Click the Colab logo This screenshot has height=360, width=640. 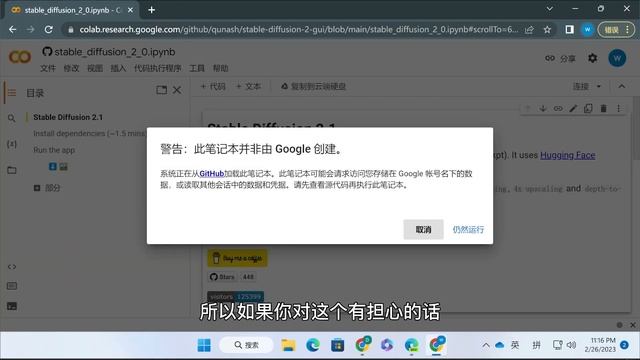(x=20, y=57)
